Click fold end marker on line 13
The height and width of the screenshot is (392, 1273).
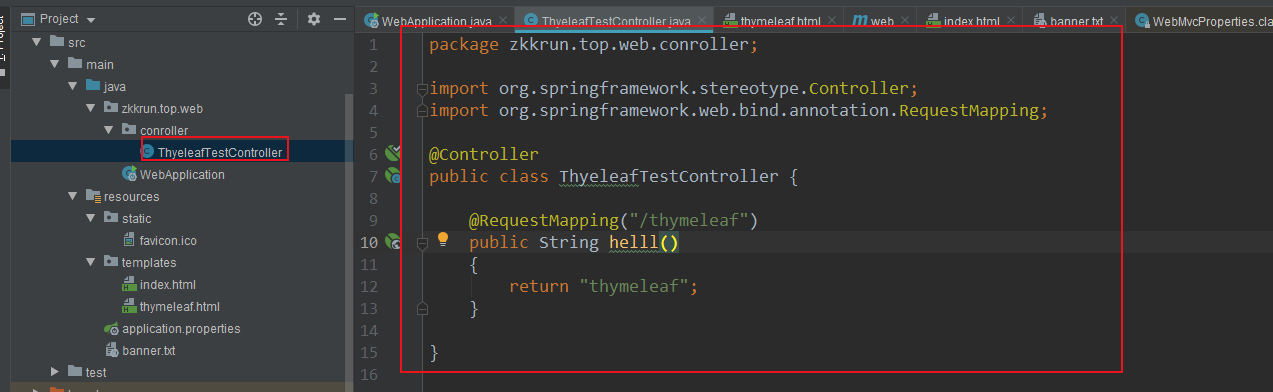coord(423,309)
